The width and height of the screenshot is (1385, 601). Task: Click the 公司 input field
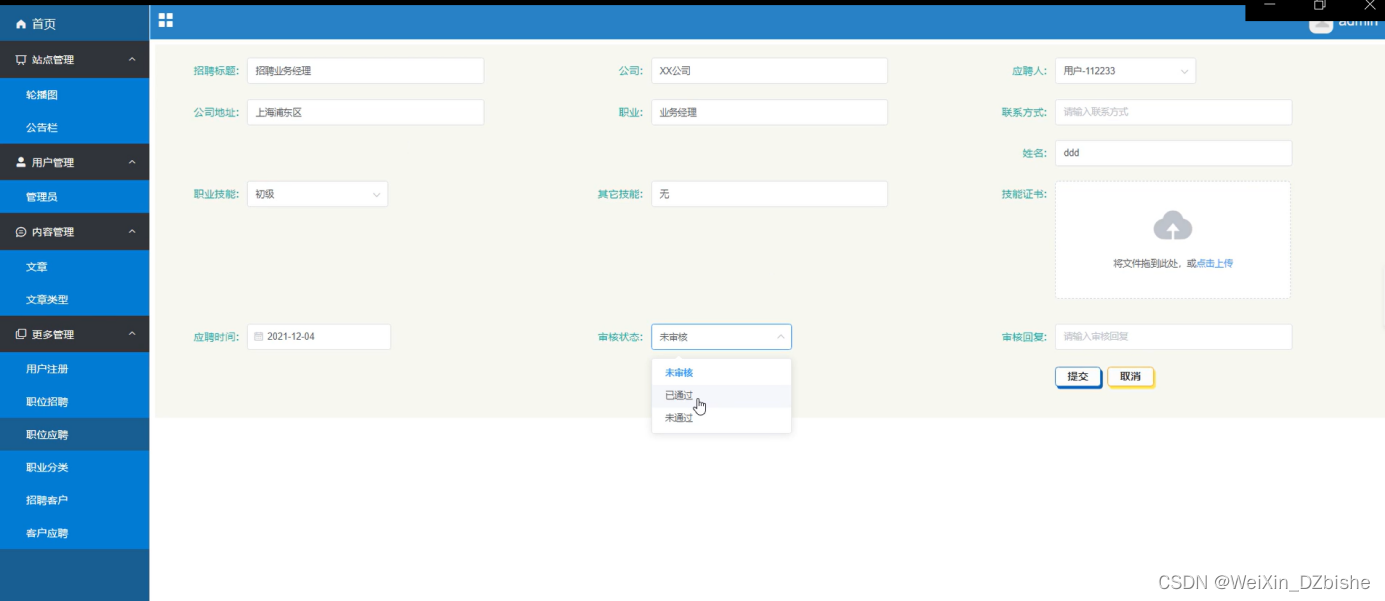point(769,71)
